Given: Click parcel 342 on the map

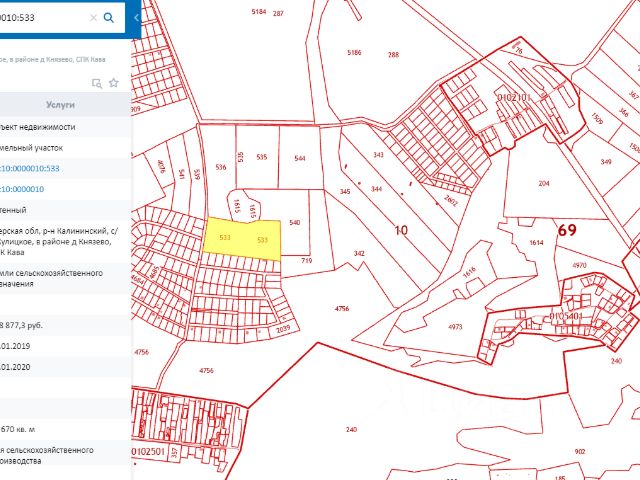Looking at the screenshot, I should (x=359, y=254).
